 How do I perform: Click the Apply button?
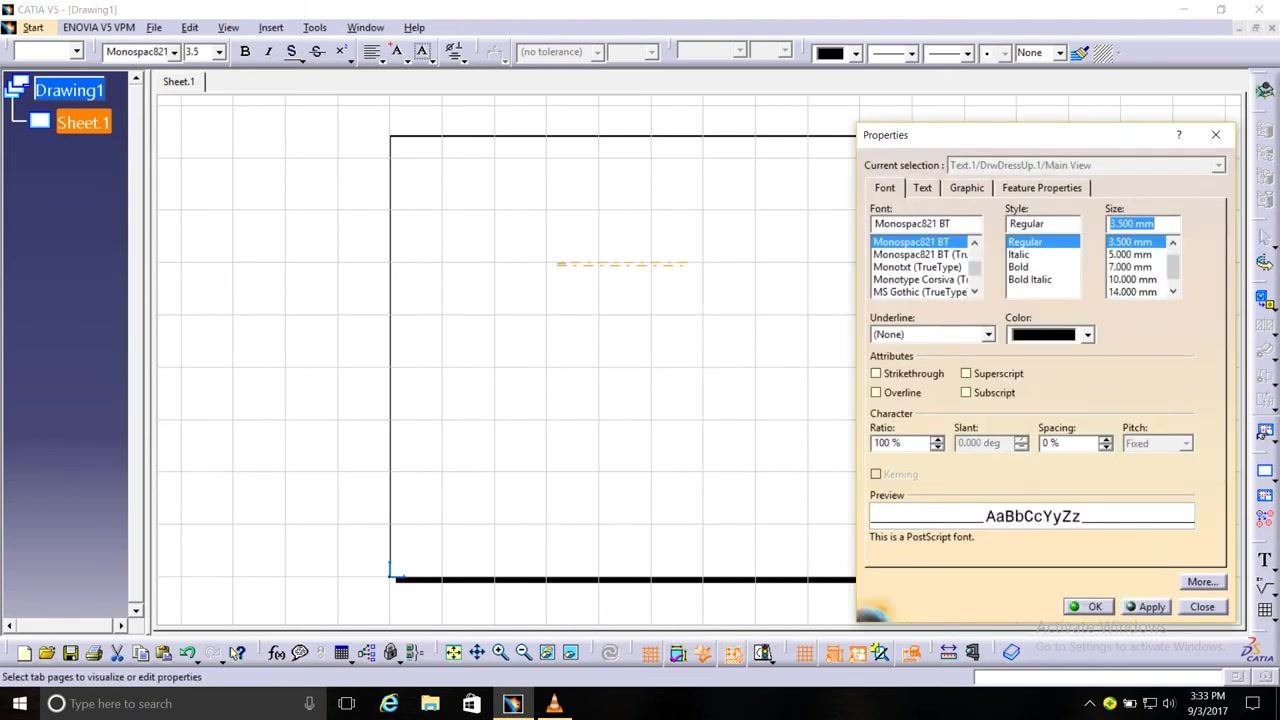tap(1145, 607)
